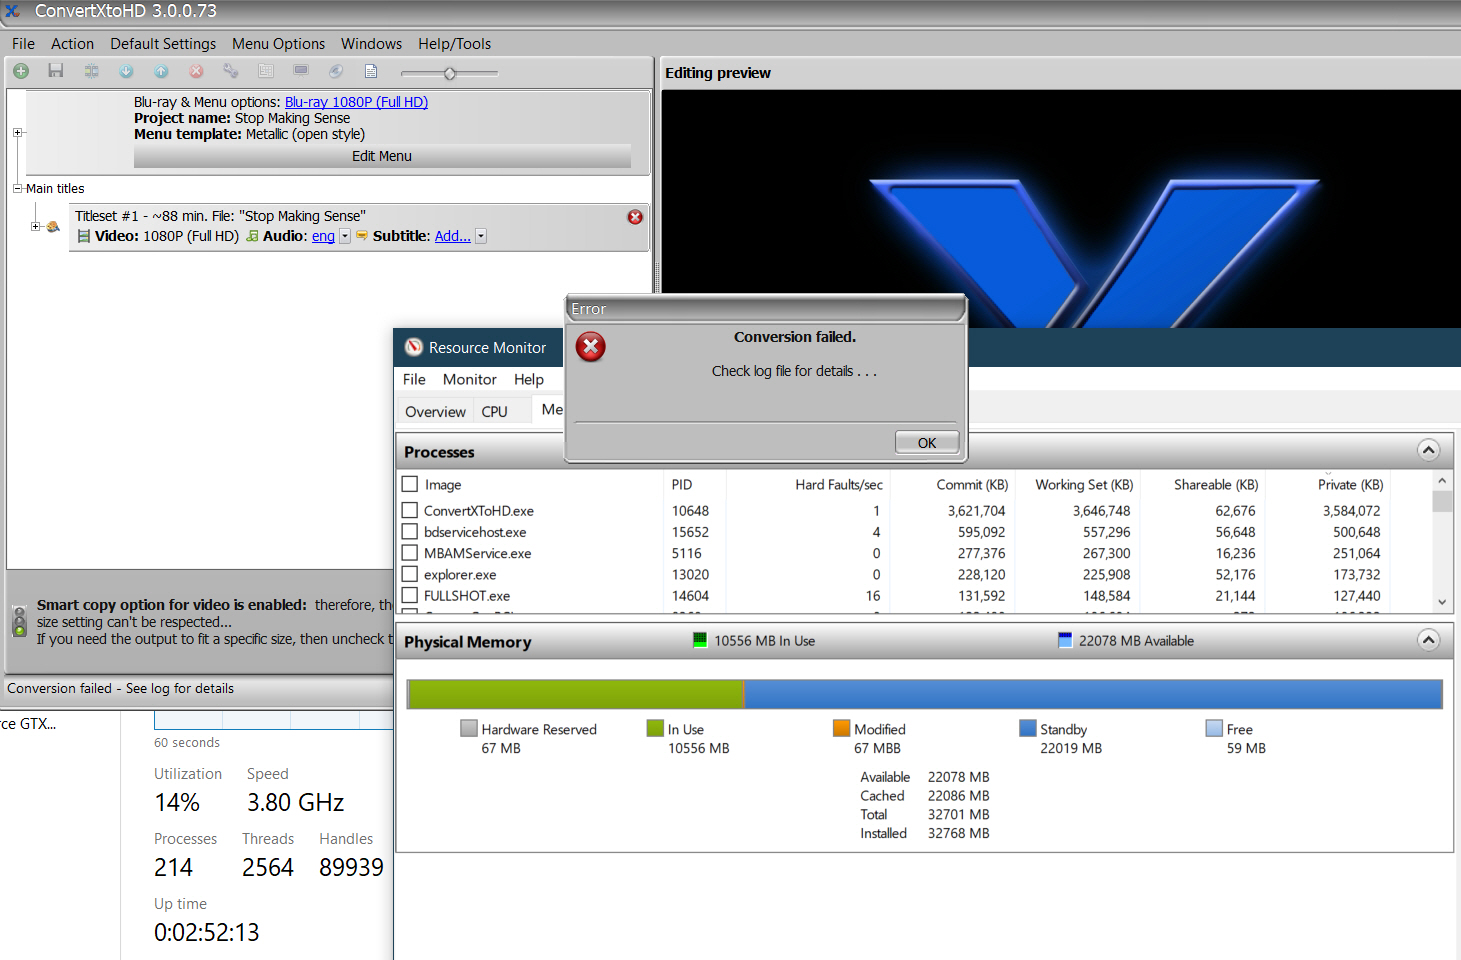Click the menu layout grid toolbar icon
Screen dimensions: 1461x960
point(266,71)
